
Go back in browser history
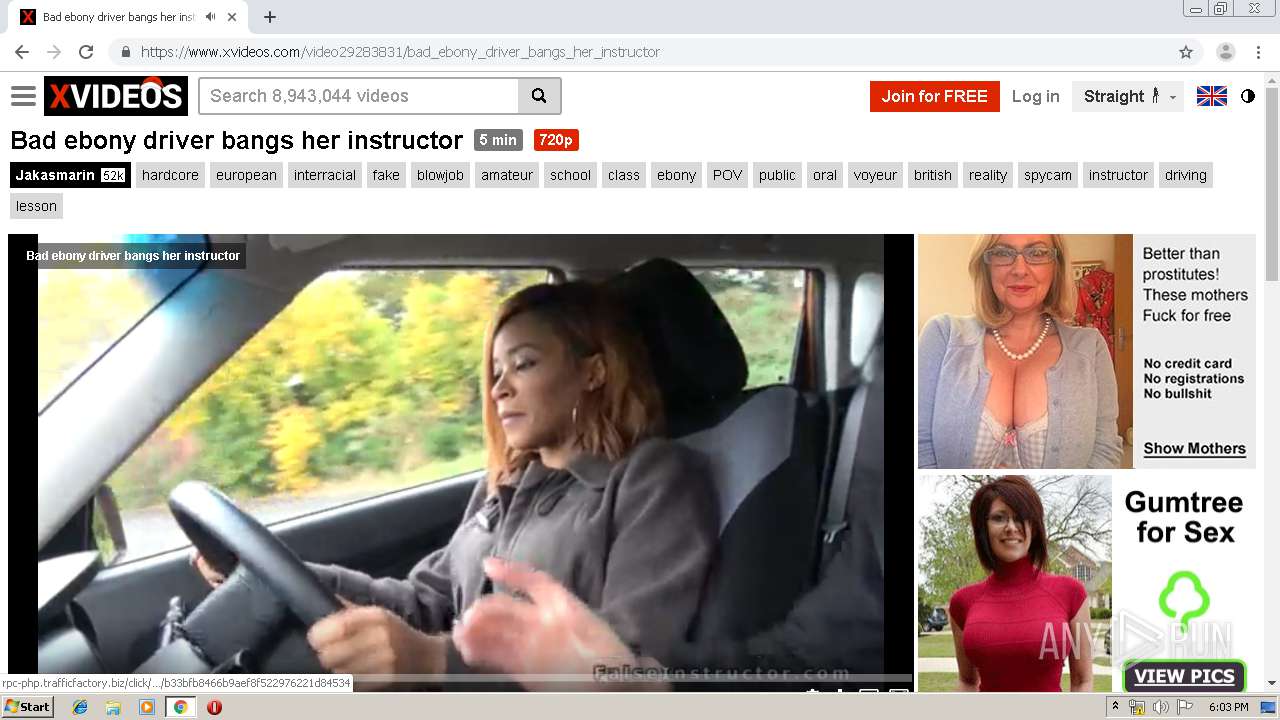(x=22, y=52)
